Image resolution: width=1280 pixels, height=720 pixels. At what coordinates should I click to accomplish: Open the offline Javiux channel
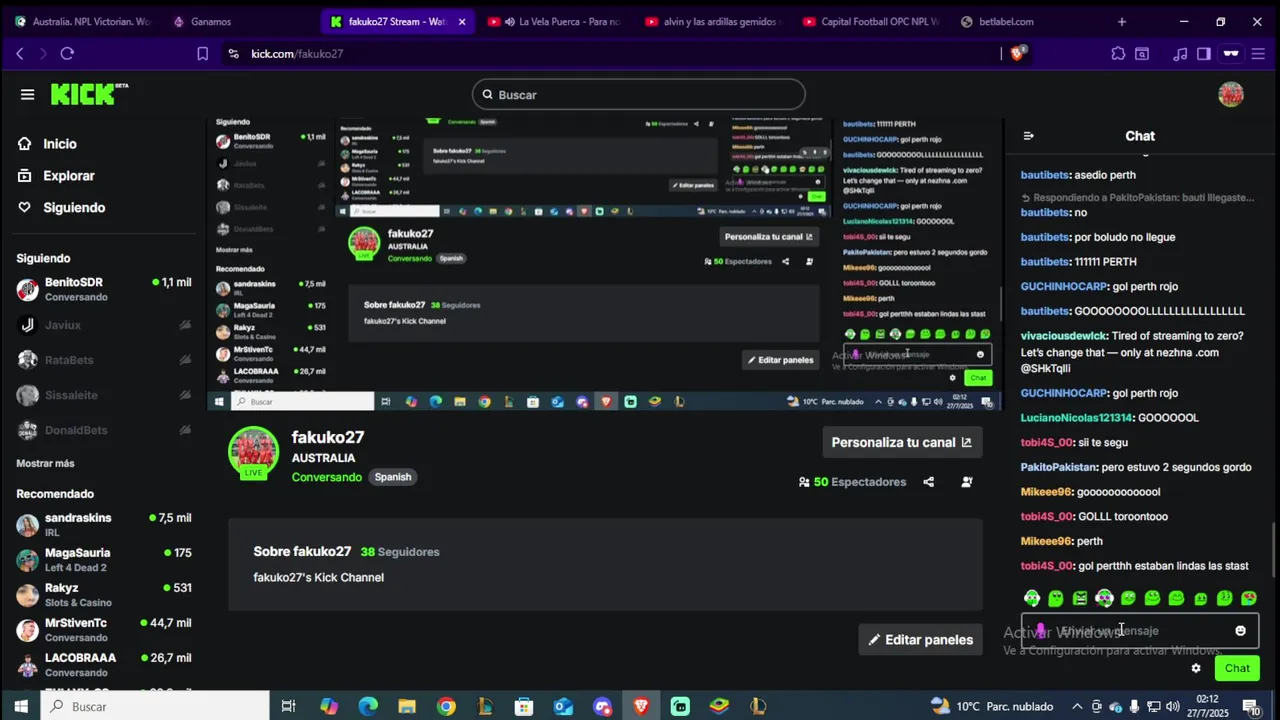pyautogui.click(x=104, y=325)
